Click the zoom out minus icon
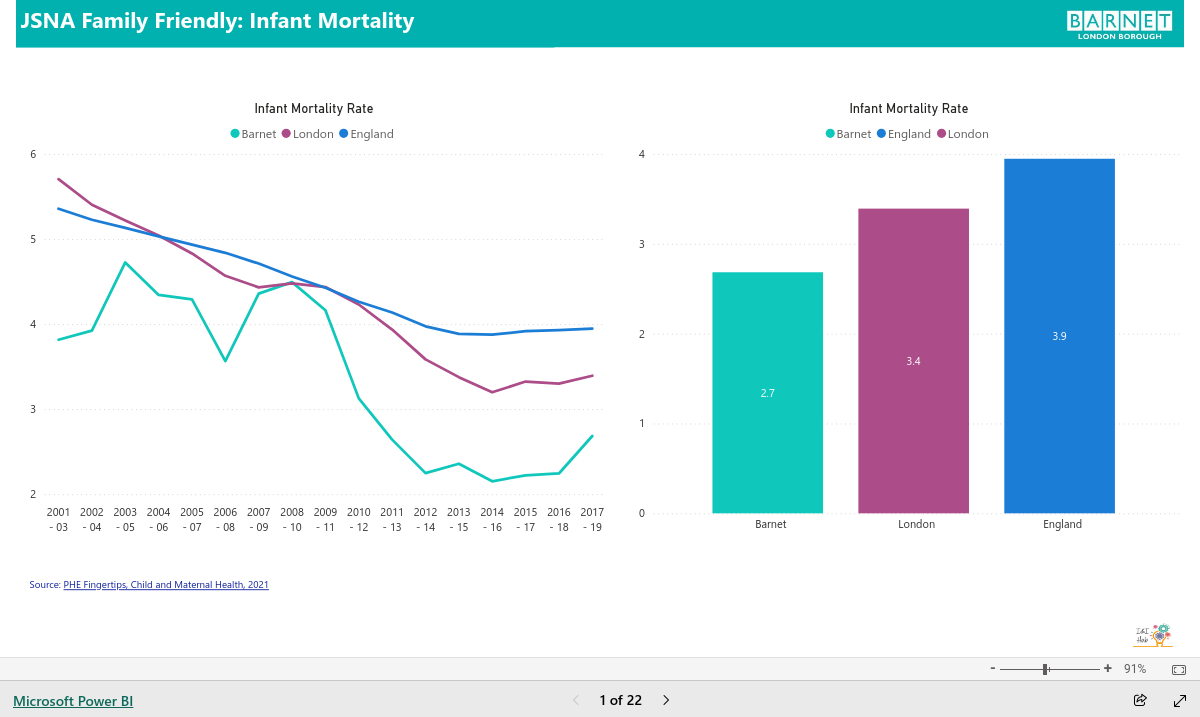Screen dimensions: 1200x717 click(992, 668)
